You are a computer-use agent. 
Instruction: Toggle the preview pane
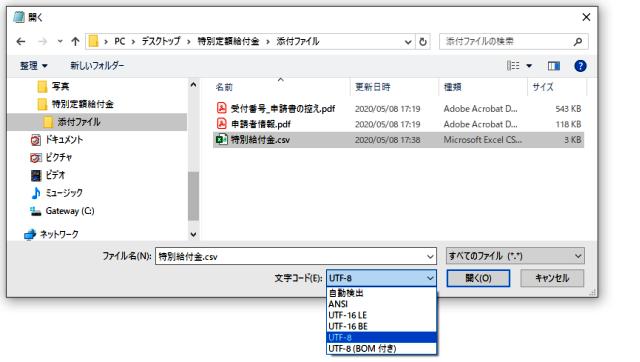[553, 66]
